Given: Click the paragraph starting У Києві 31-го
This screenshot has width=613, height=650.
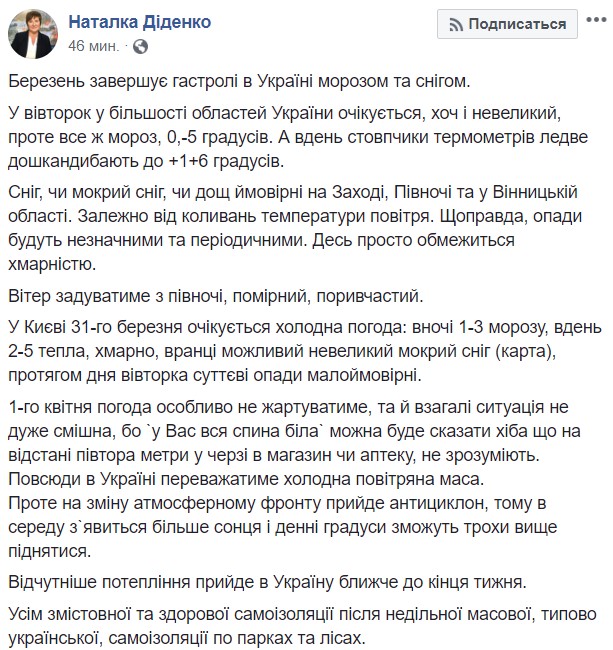Looking at the screenshot, I should pyautogui.click(x=305, y=352).
